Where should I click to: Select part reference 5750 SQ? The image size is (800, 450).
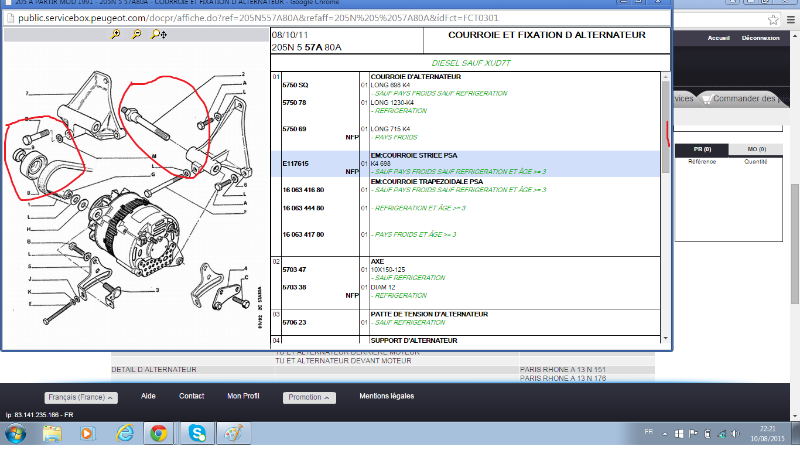click(295, 85)
